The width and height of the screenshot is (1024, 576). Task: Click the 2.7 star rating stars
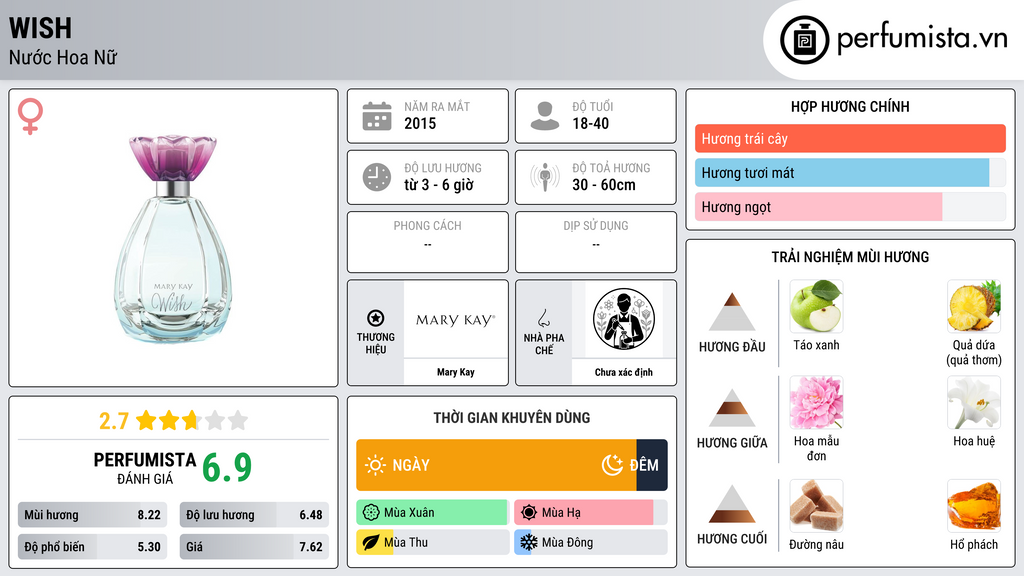click(x=192, y=420)
